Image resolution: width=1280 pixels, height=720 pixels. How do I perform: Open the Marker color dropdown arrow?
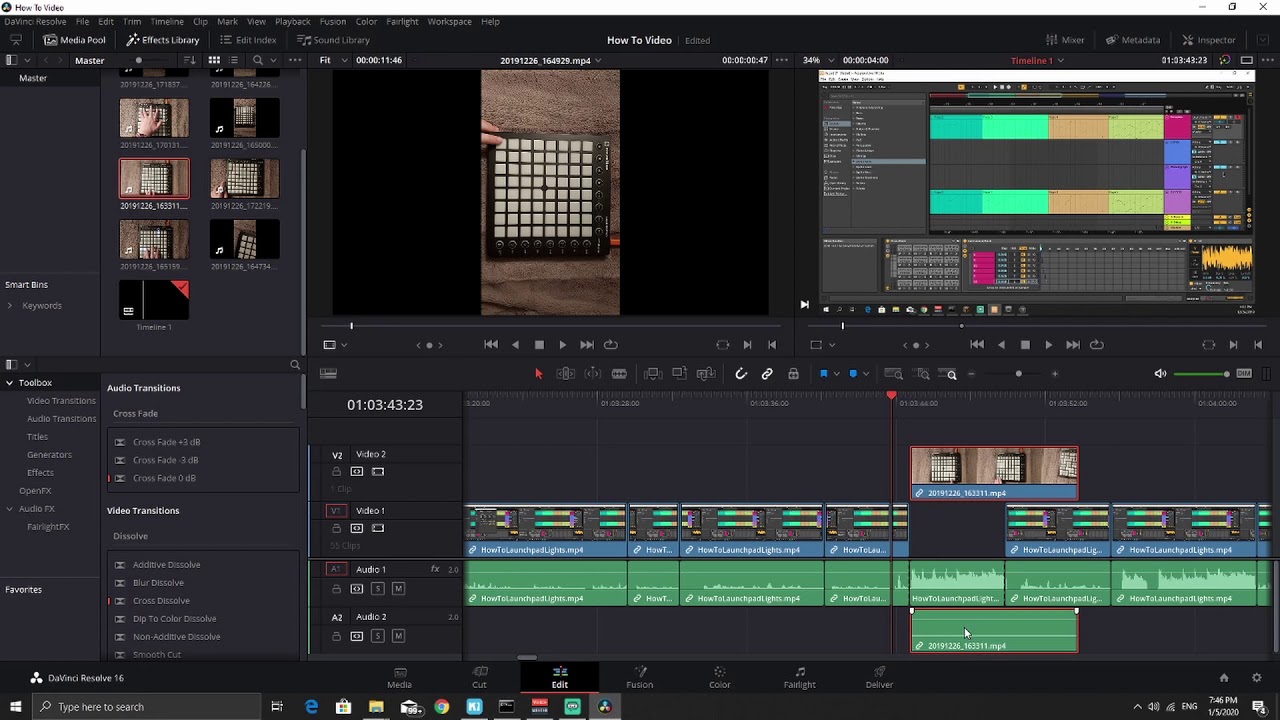pos(866,374)
